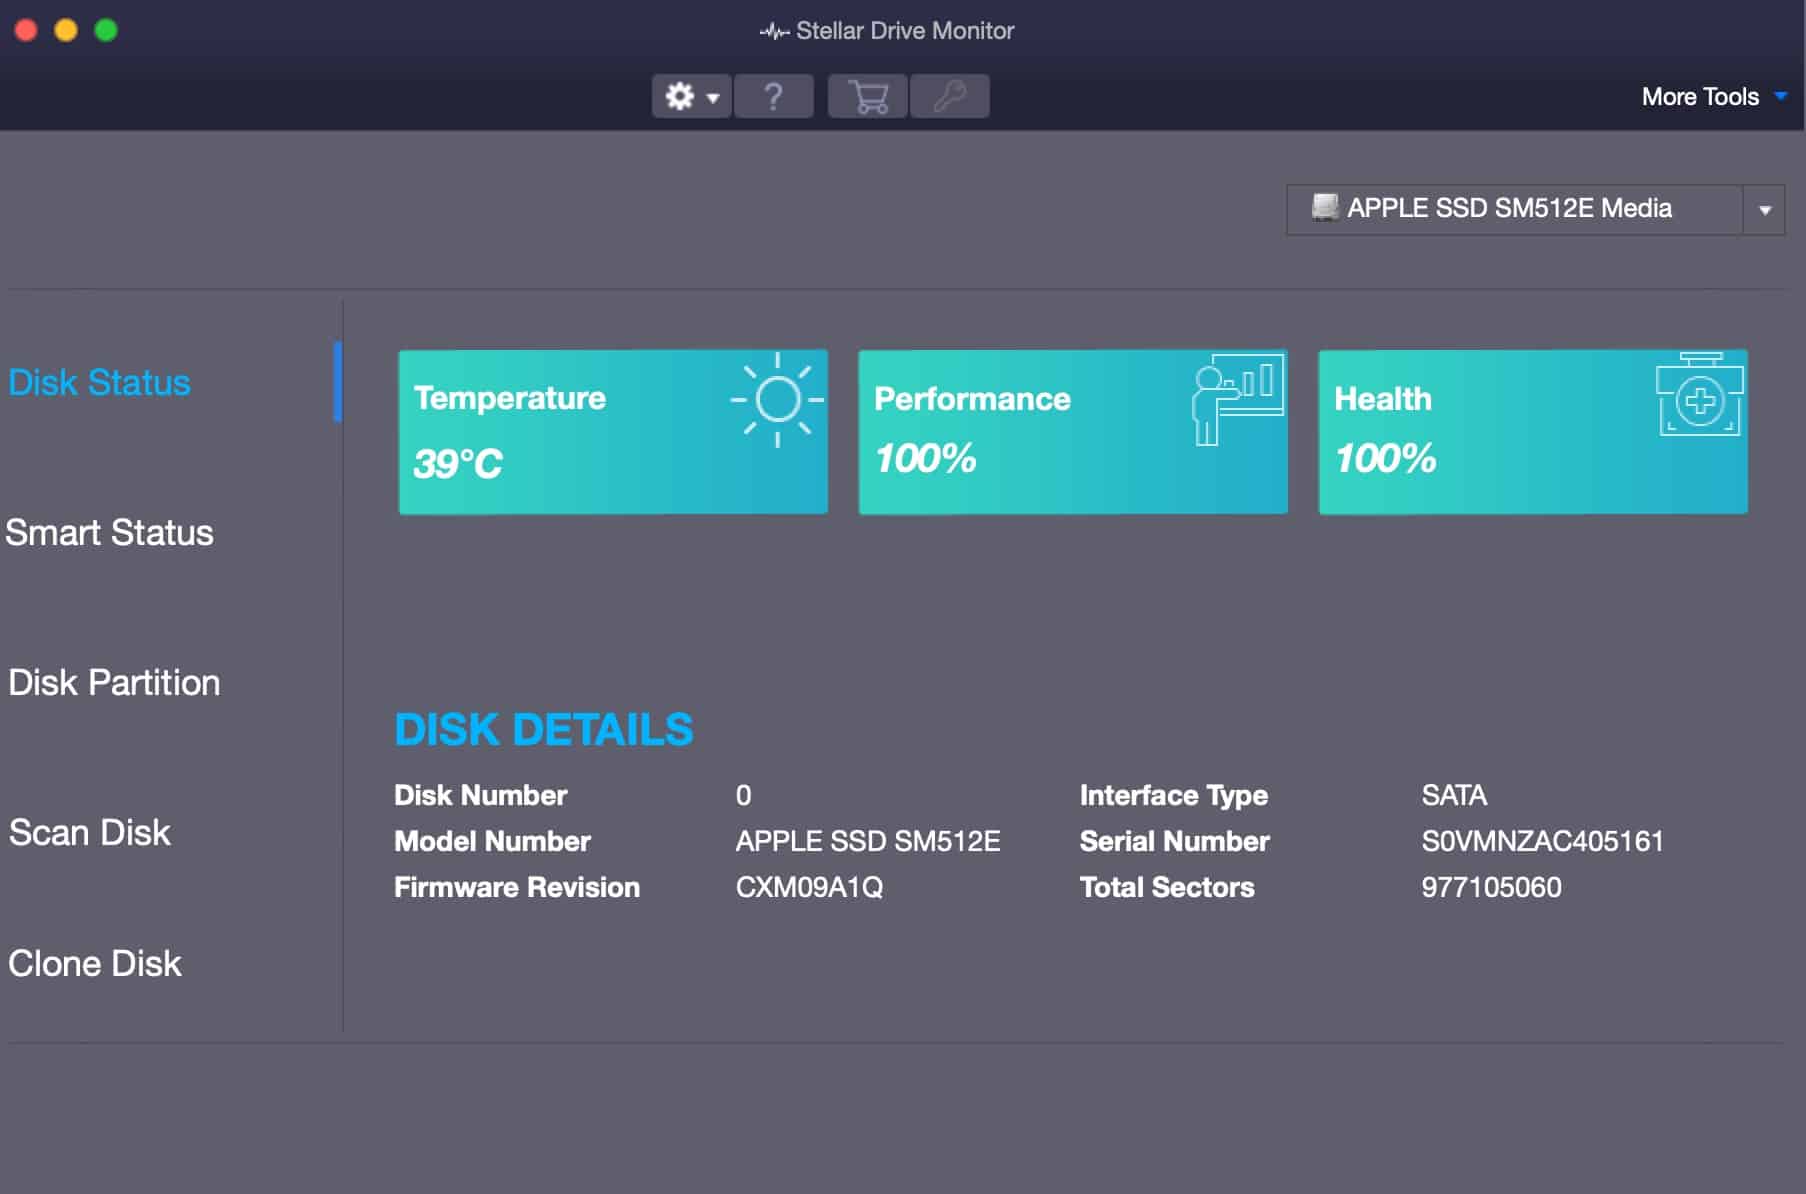Open the drive selection dropdown arrow
The height and width of the screenshot is (1194, 1806).
pos(1766,209)
